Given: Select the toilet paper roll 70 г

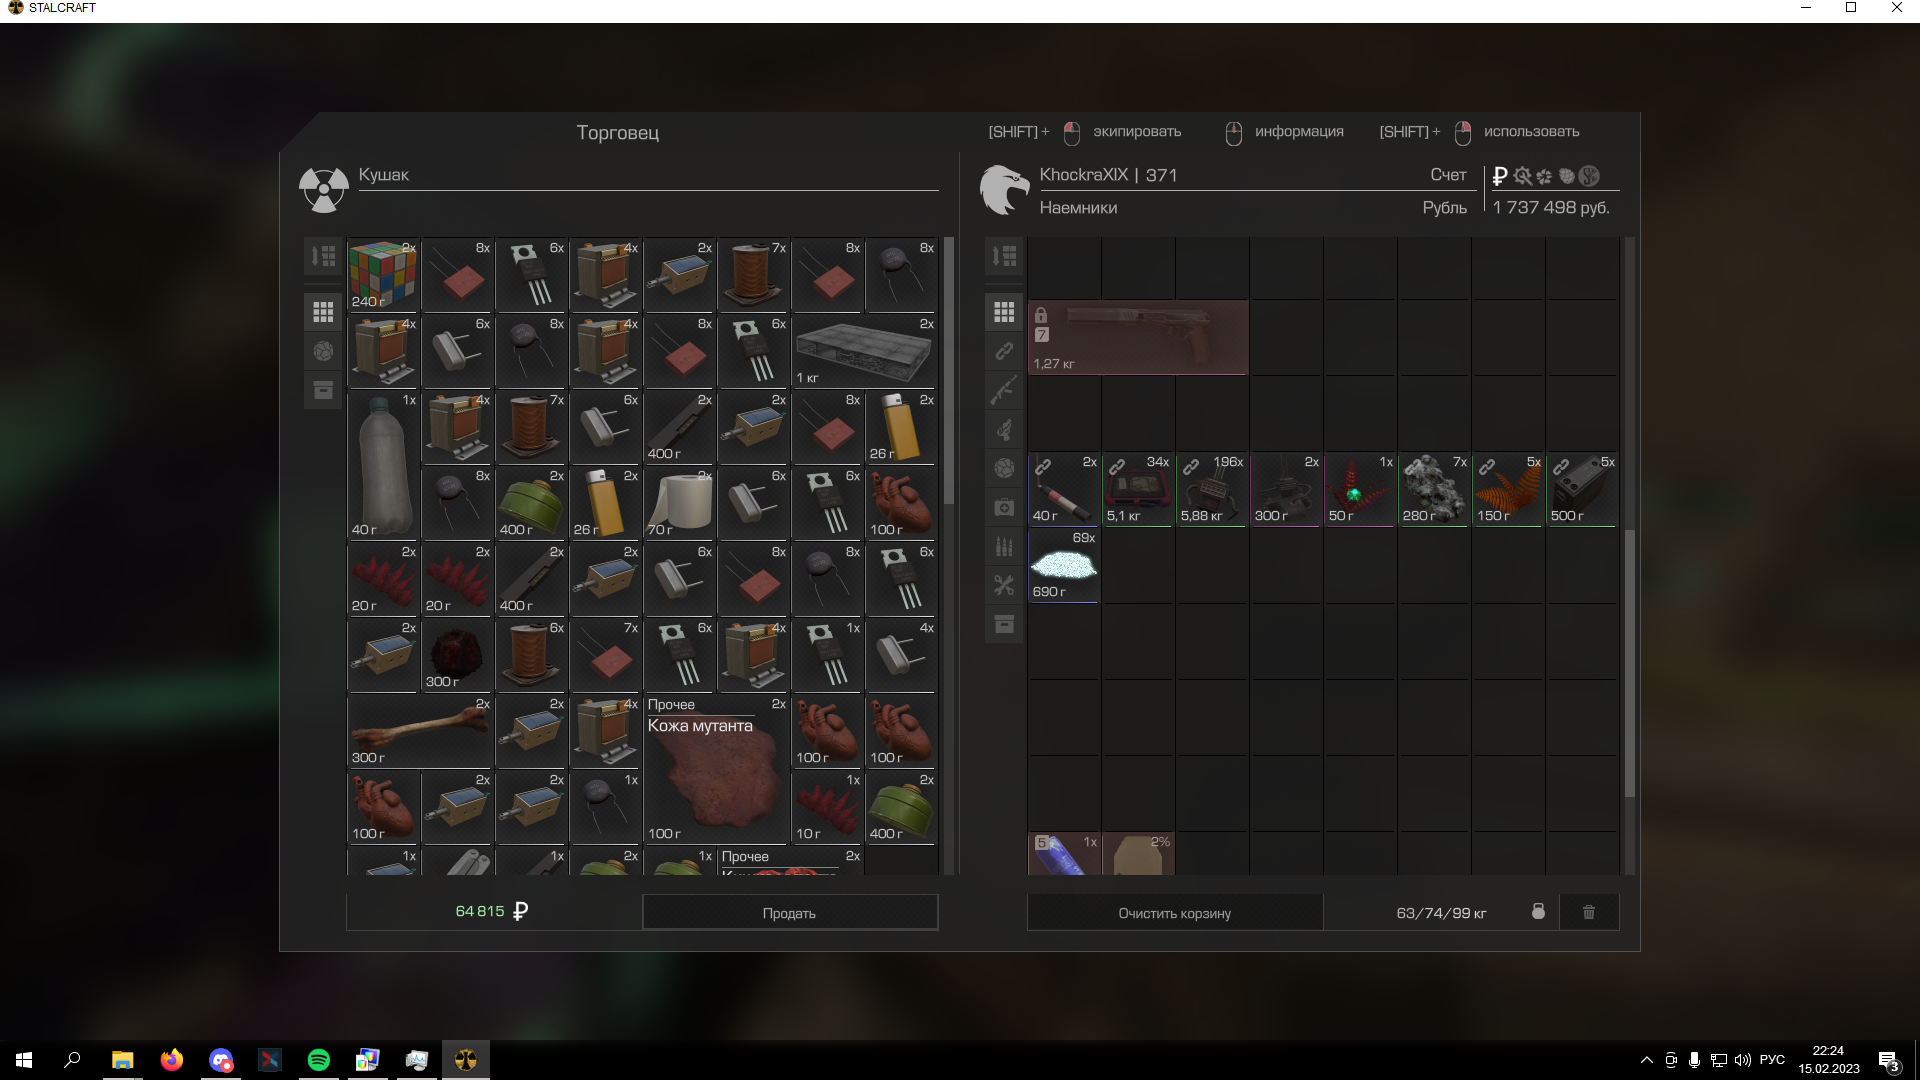Looking at the screenshot, I should pyautogui.click(x=679, y=503).
